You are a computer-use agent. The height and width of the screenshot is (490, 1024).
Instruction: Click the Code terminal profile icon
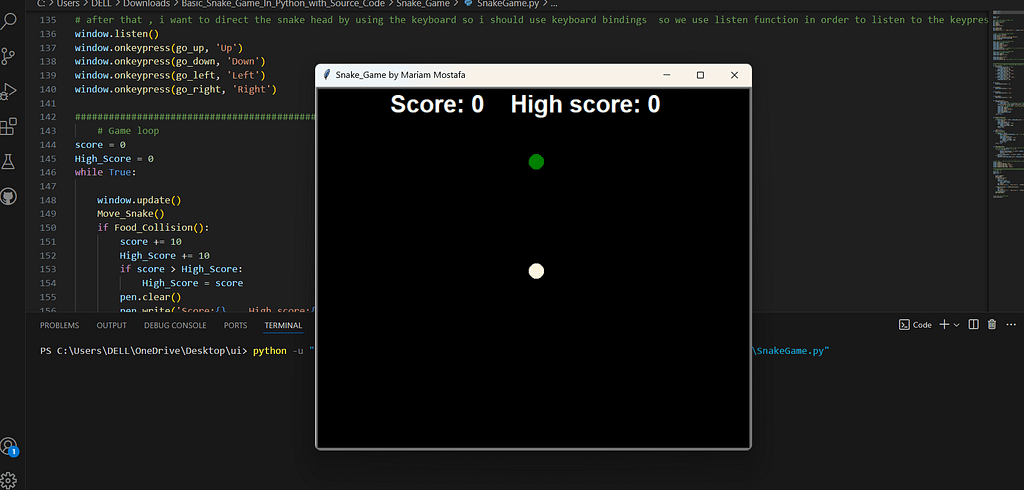click(x=904, y=325)
